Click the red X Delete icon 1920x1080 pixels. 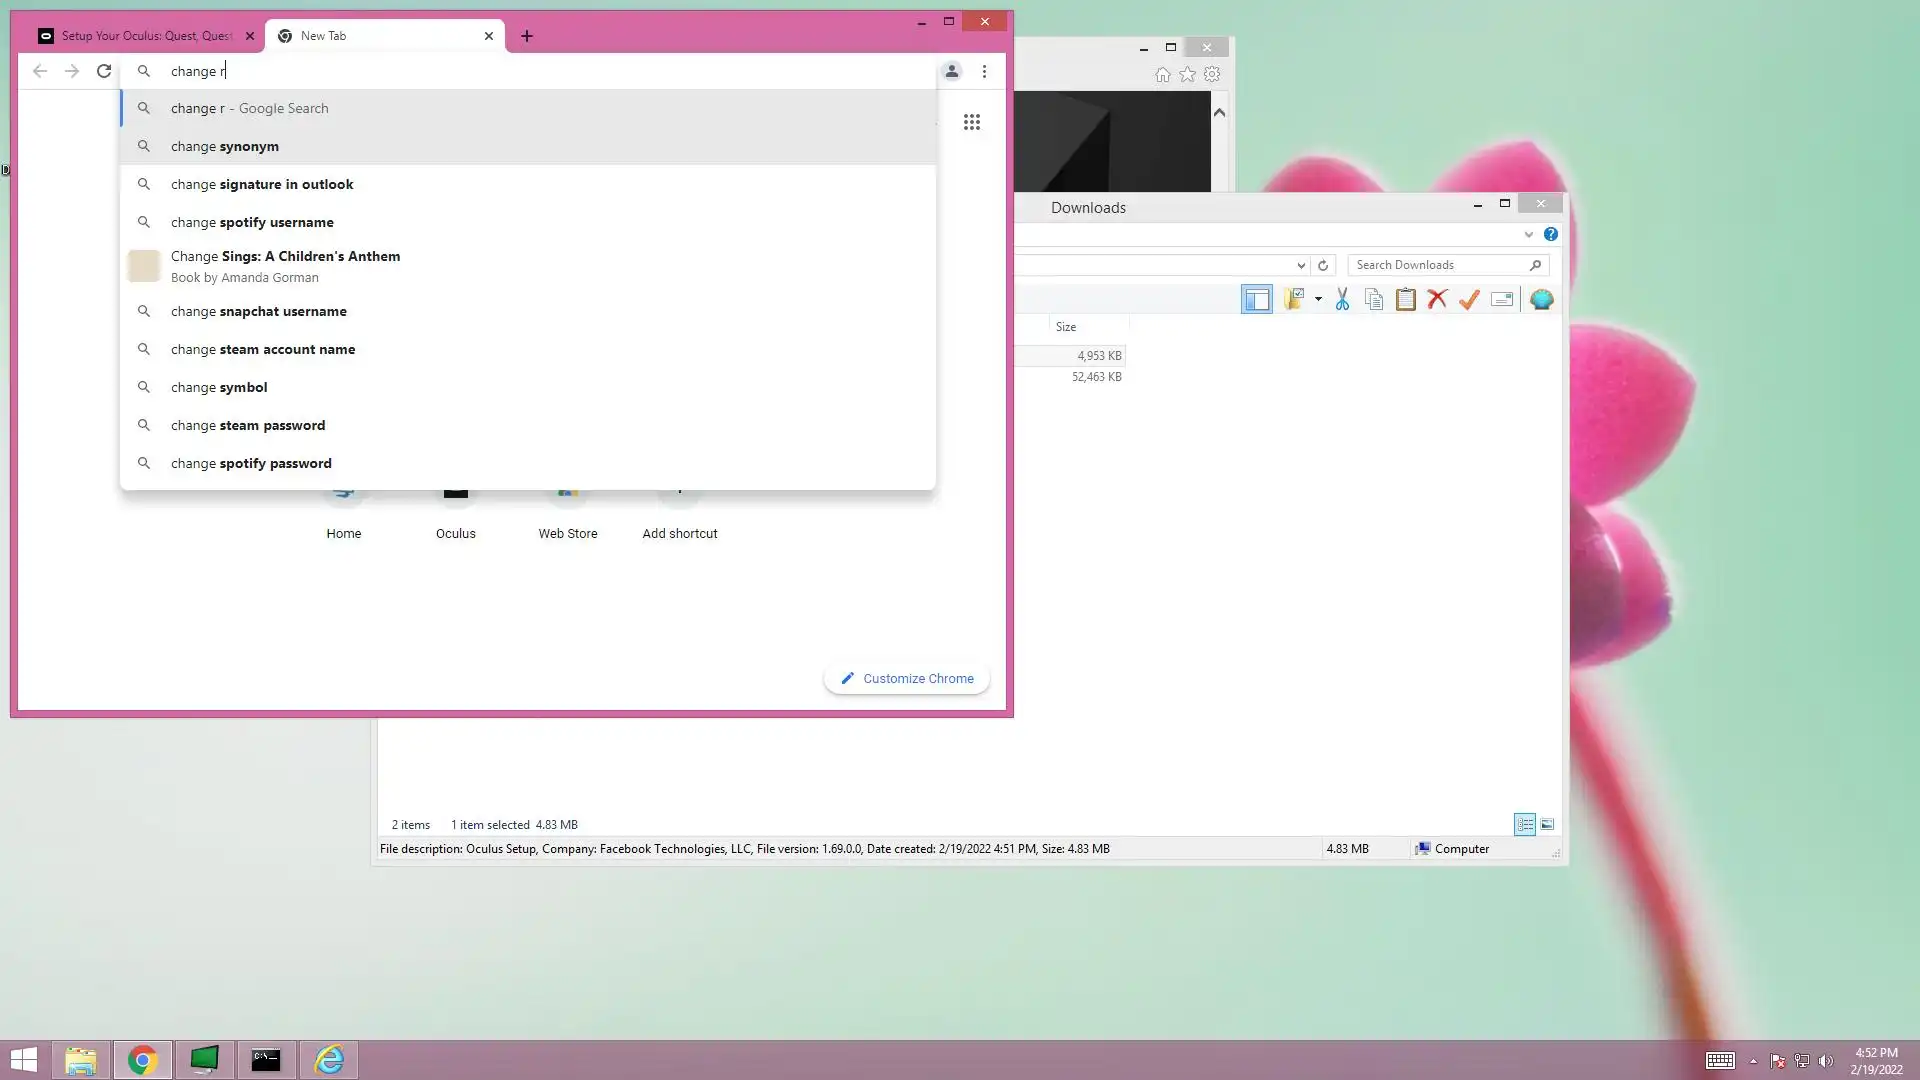1437,299
